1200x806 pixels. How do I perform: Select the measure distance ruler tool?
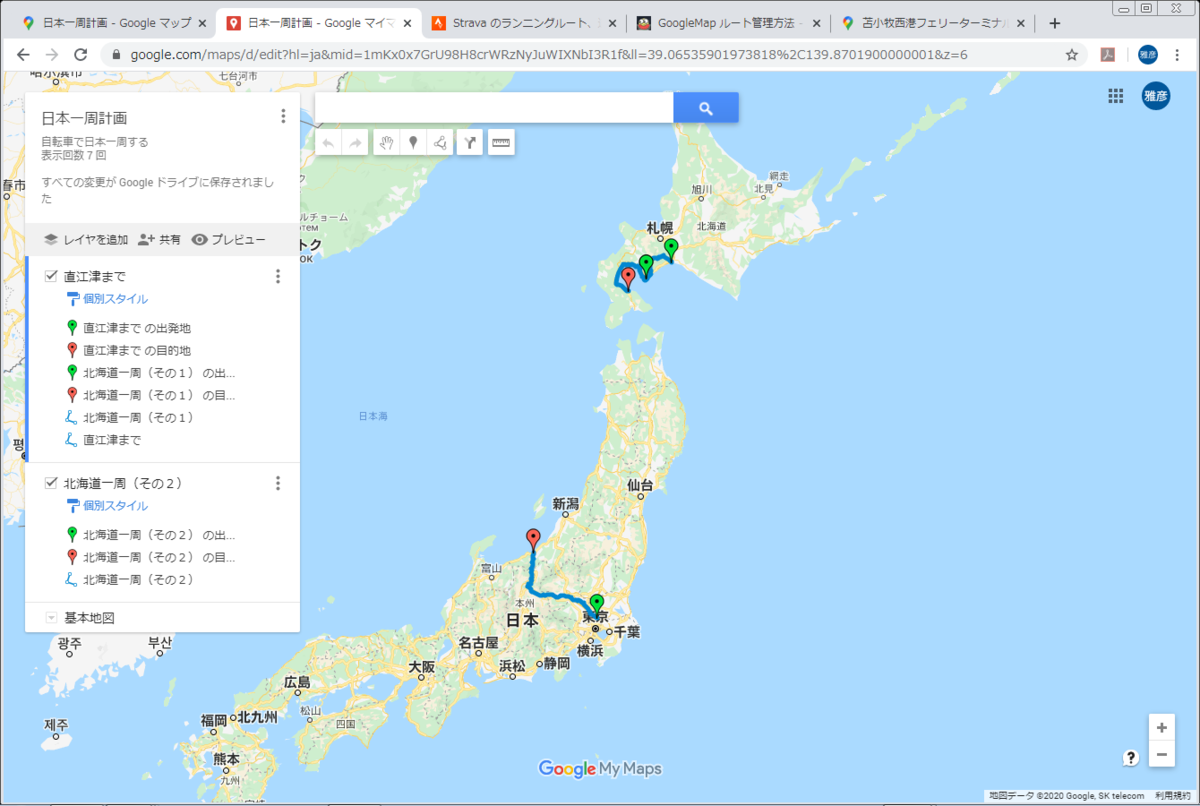pyautogui.click(x=501, y=144)
